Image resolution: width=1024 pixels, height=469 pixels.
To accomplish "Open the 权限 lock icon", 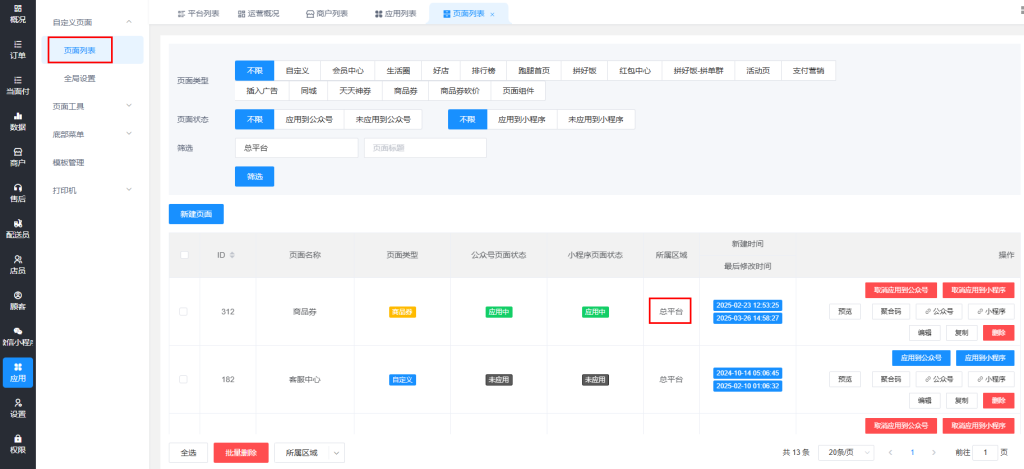I will click(17, 443).
